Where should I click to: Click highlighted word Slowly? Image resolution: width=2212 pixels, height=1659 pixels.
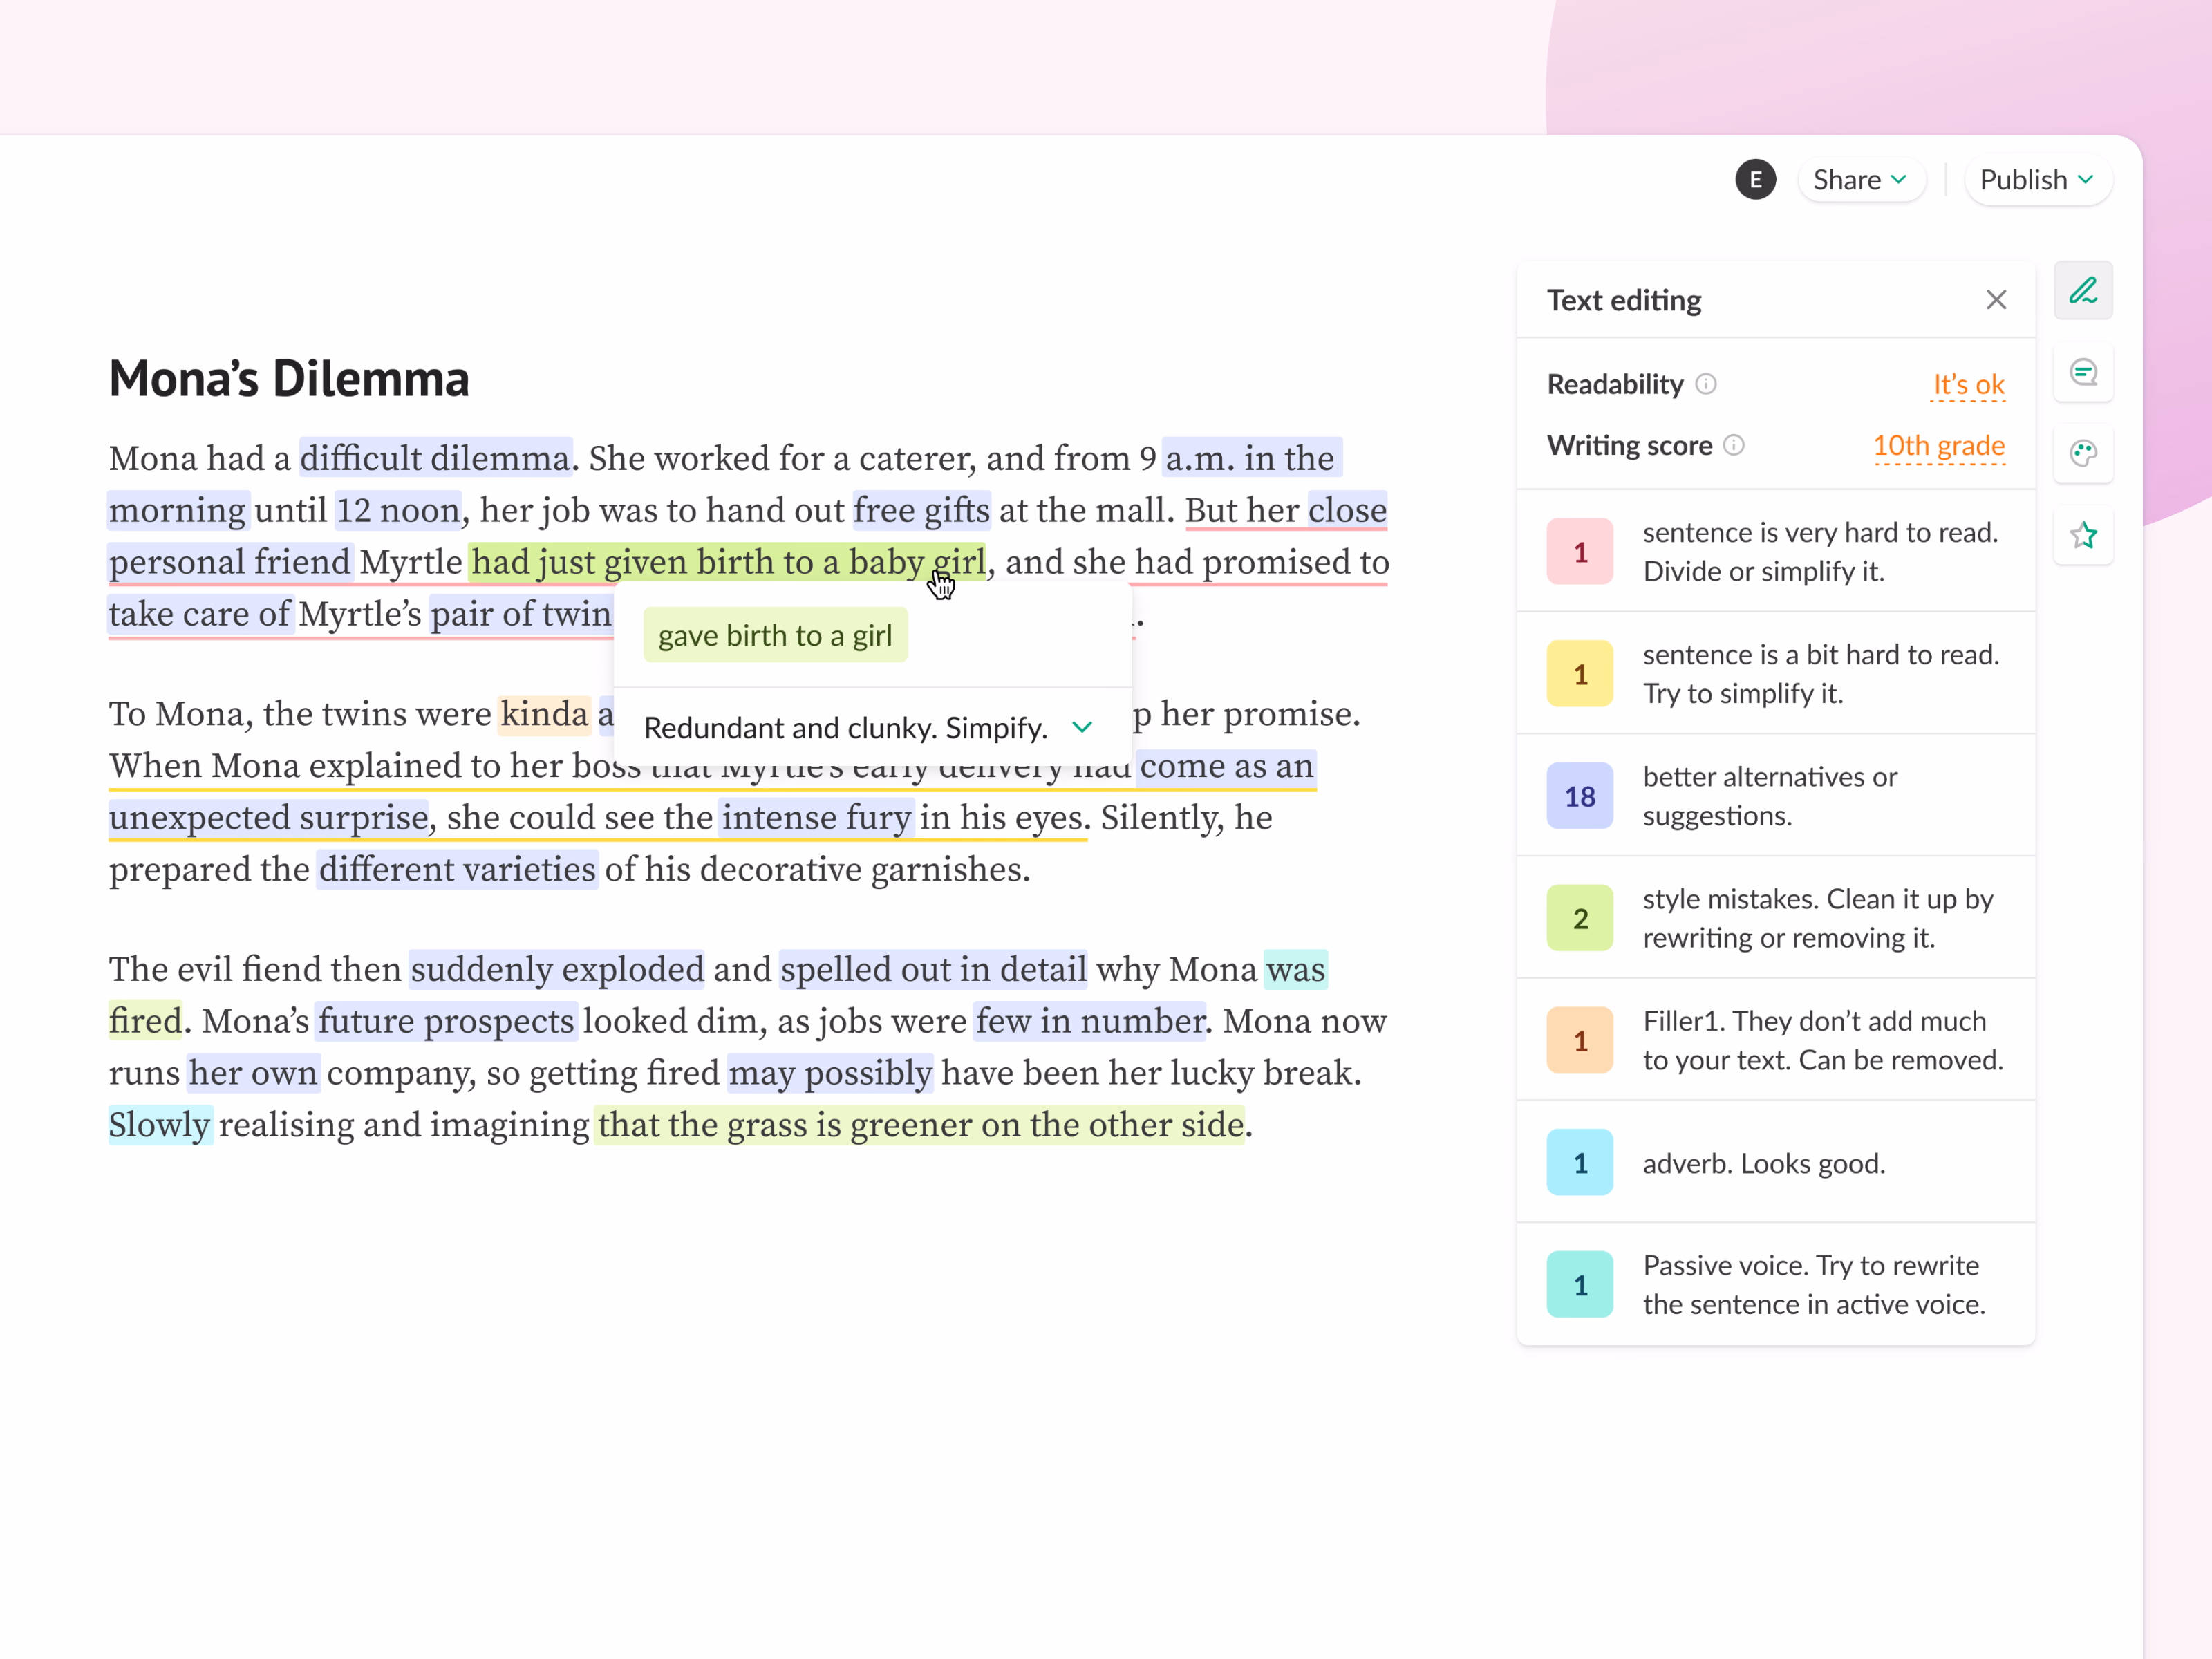(x=160, y=1125)
